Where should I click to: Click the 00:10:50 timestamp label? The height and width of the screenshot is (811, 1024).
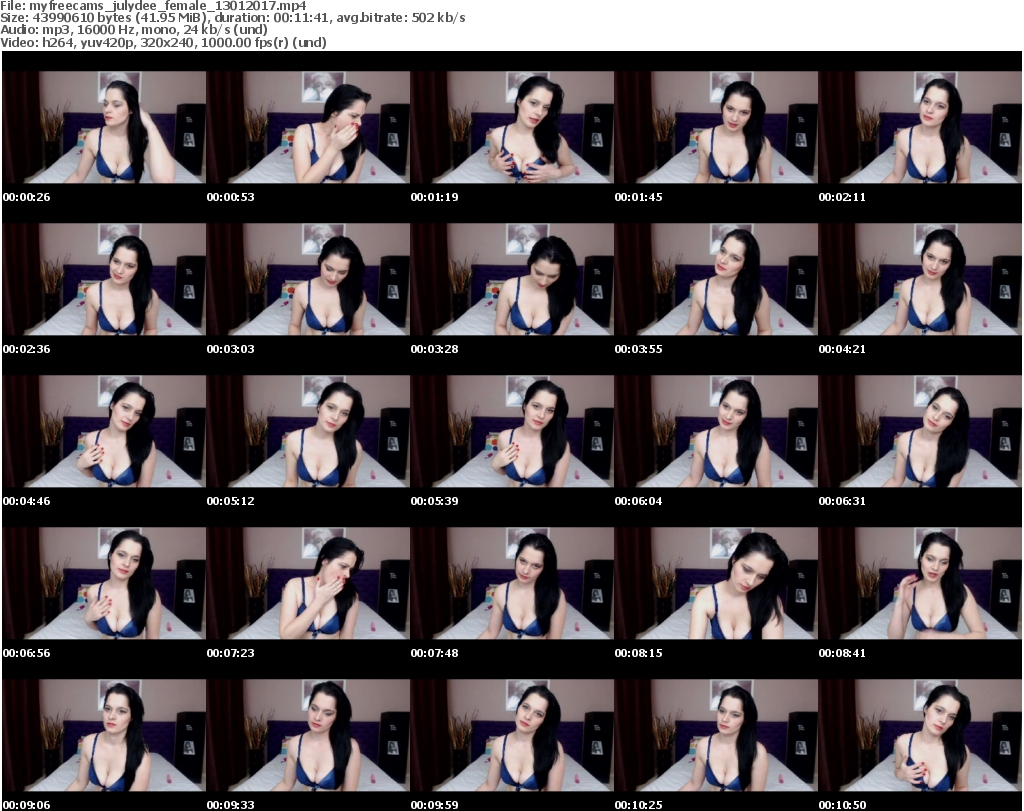(842, 805)
